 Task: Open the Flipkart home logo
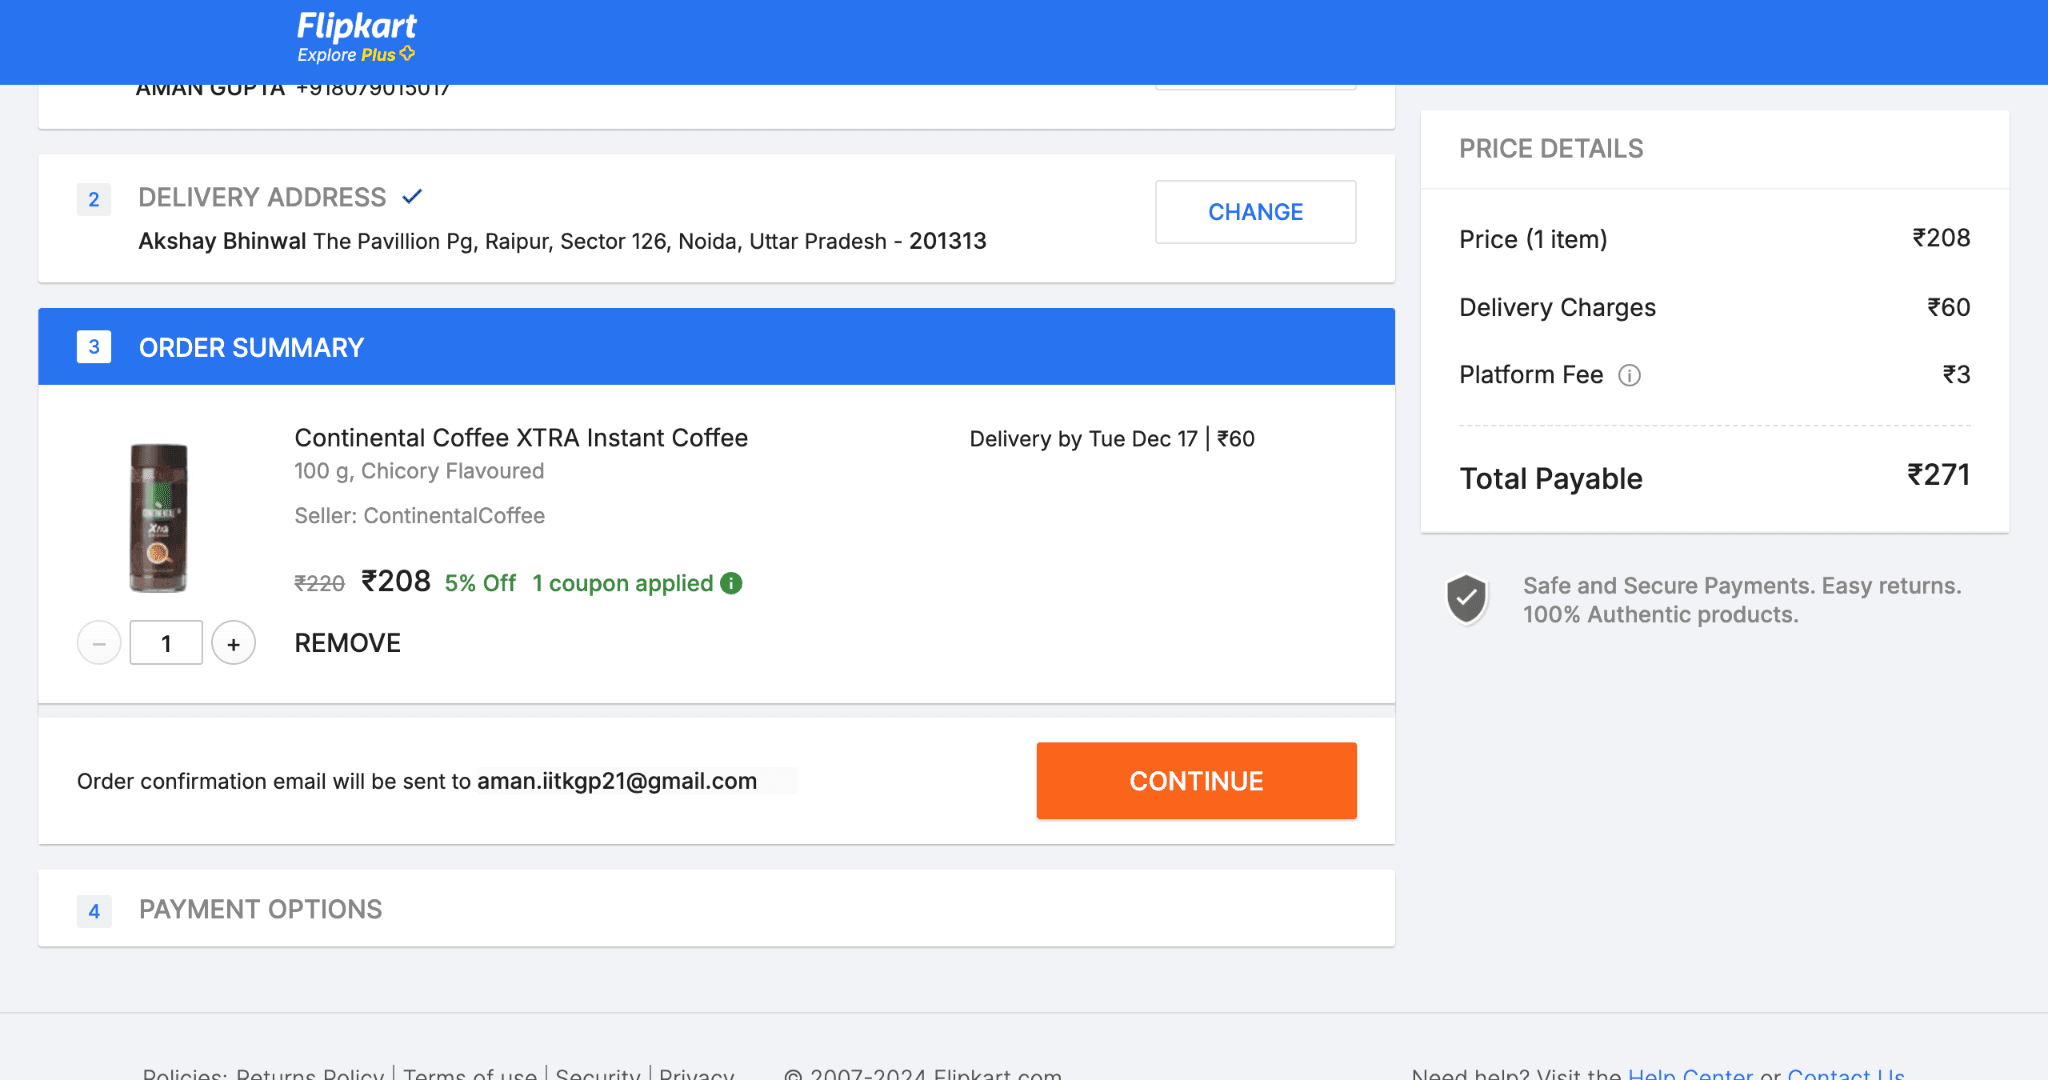[x=356, y=26]
